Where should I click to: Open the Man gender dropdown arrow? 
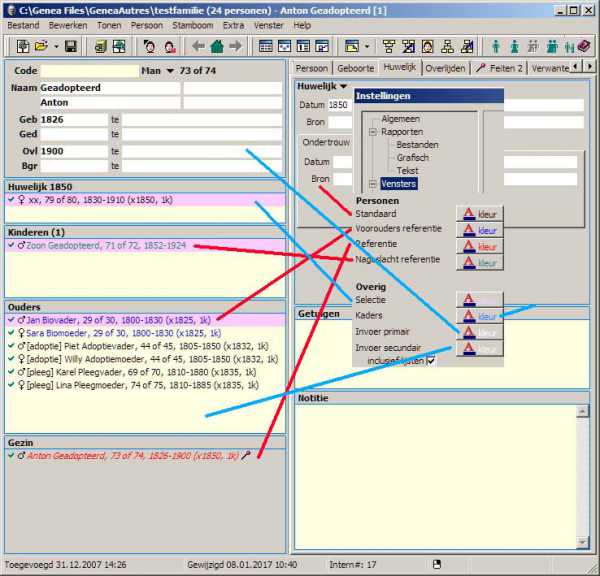tap(170, 71)
